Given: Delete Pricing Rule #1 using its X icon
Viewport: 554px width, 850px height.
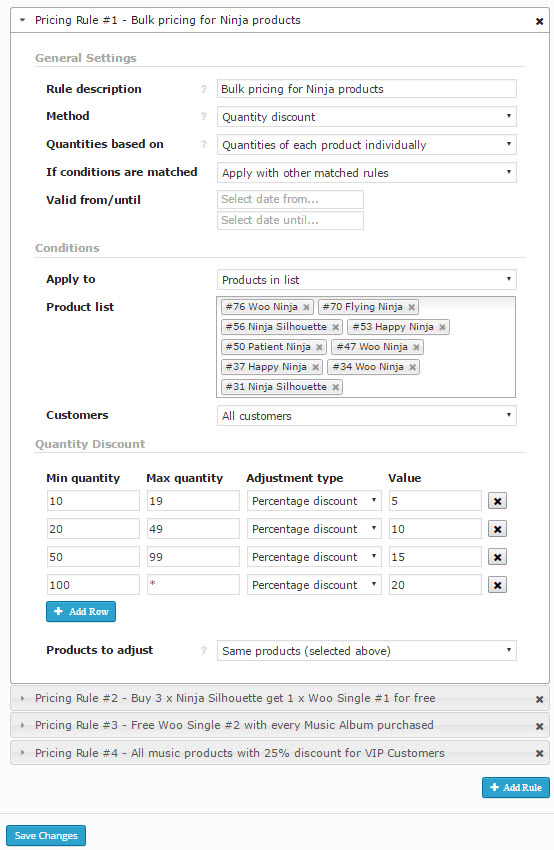Looking at the screenshot, I should pos(539,21).
